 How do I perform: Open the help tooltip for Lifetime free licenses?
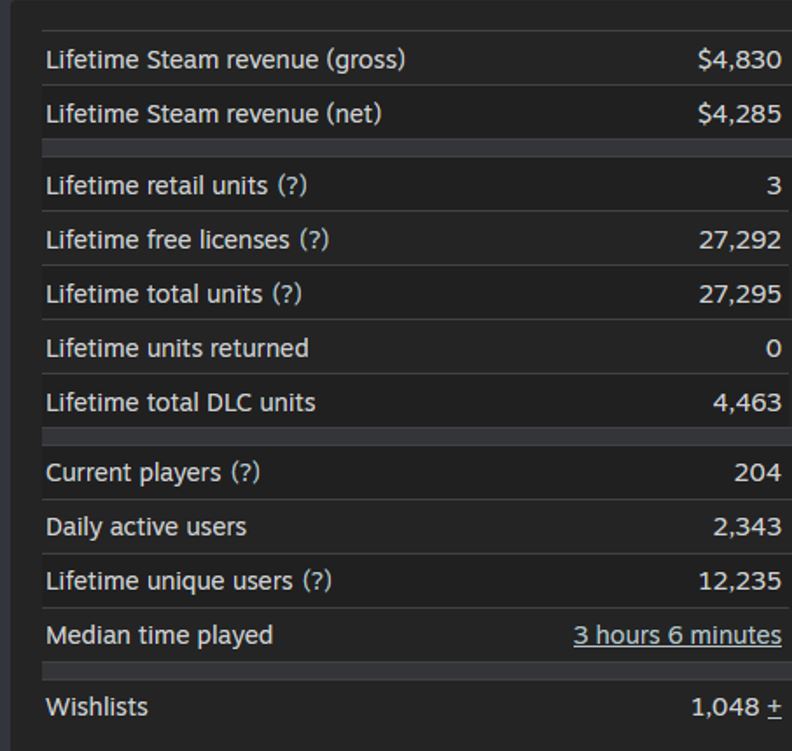(314, 240)
